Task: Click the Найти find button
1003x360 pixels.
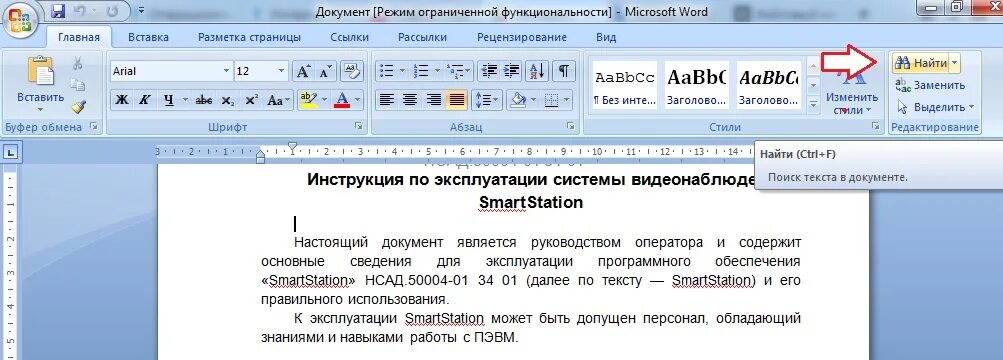Action: 920,63
